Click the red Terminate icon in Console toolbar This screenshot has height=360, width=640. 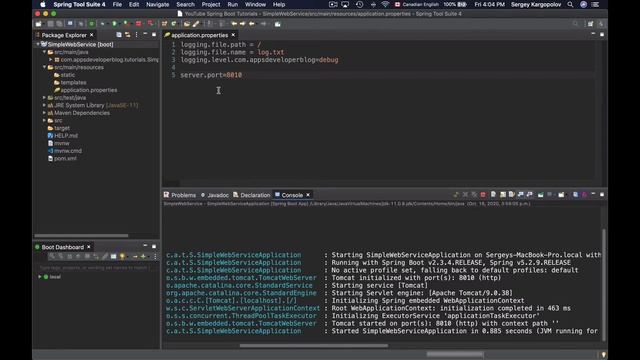click(x=483, y=195)
